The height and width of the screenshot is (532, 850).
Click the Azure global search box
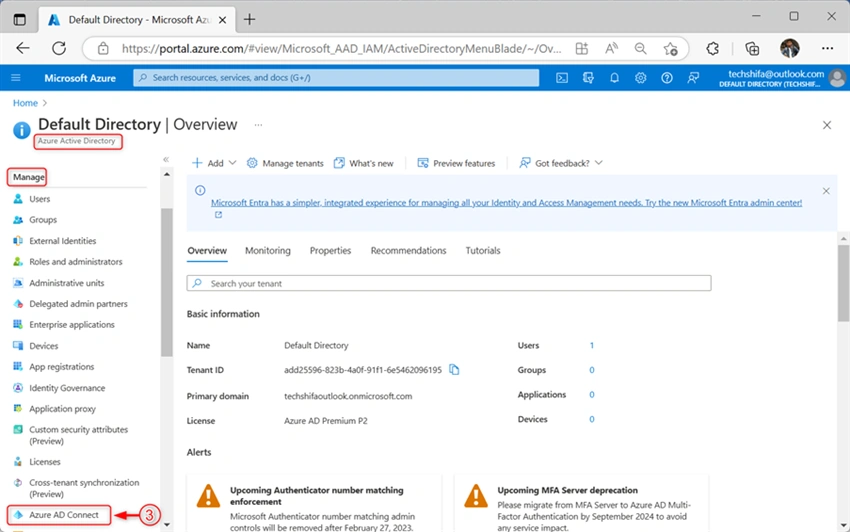[336, 78]
